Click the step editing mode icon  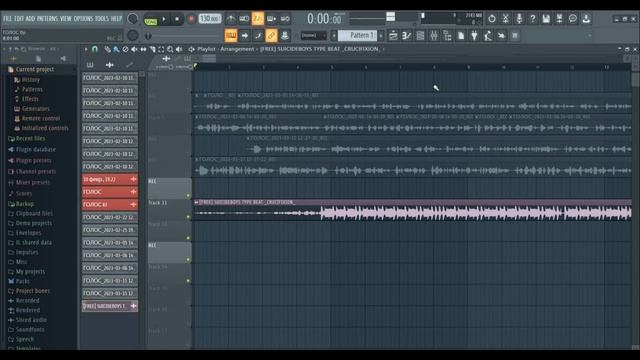tap(258, 36)
